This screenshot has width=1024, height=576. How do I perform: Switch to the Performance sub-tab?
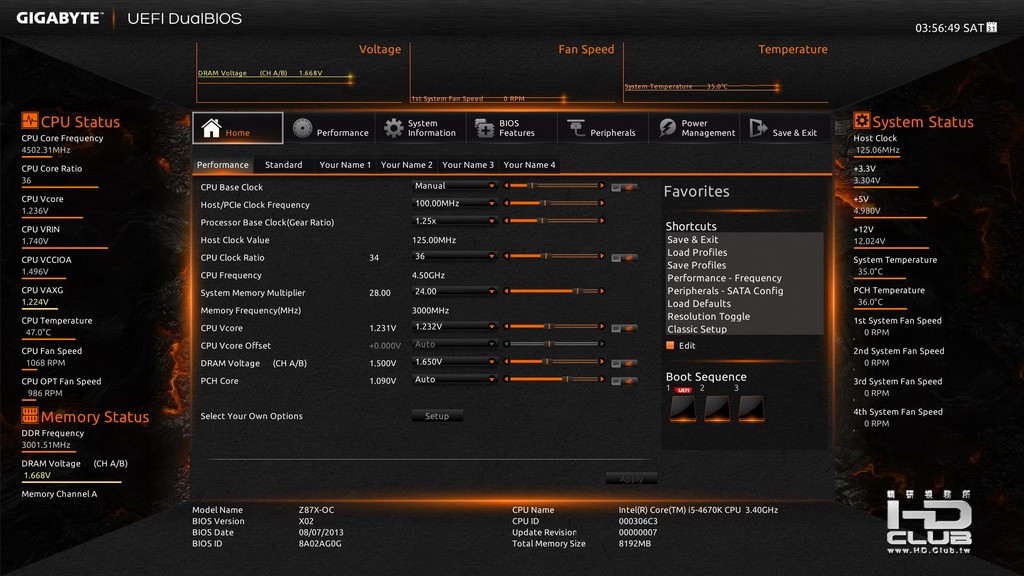223,165
